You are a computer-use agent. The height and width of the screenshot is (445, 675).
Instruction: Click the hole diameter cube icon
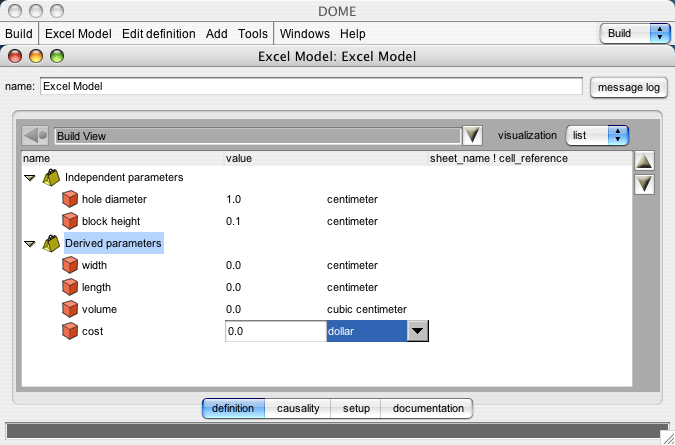[x=70, y=199]
